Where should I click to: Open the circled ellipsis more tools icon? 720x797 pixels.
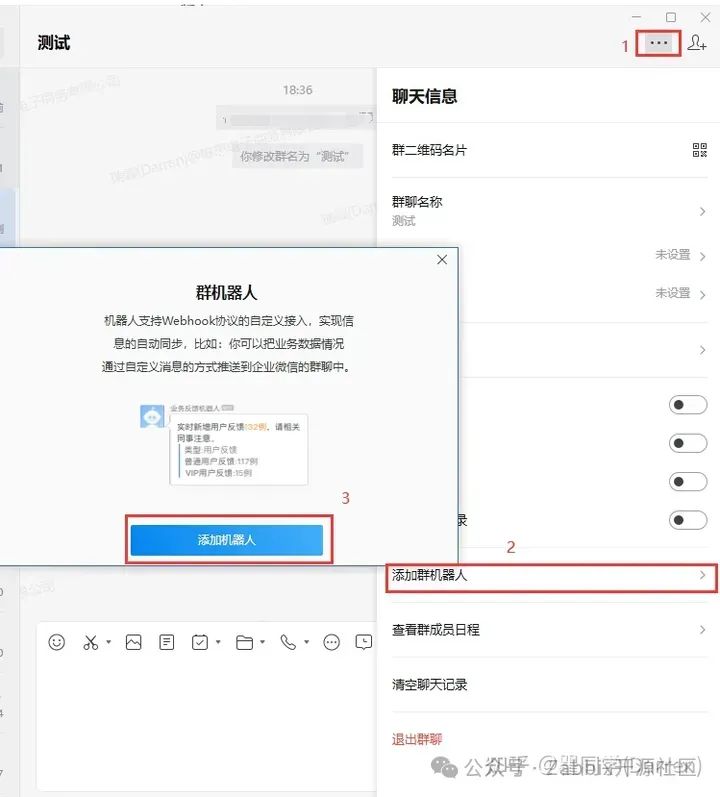coord(331,642)
